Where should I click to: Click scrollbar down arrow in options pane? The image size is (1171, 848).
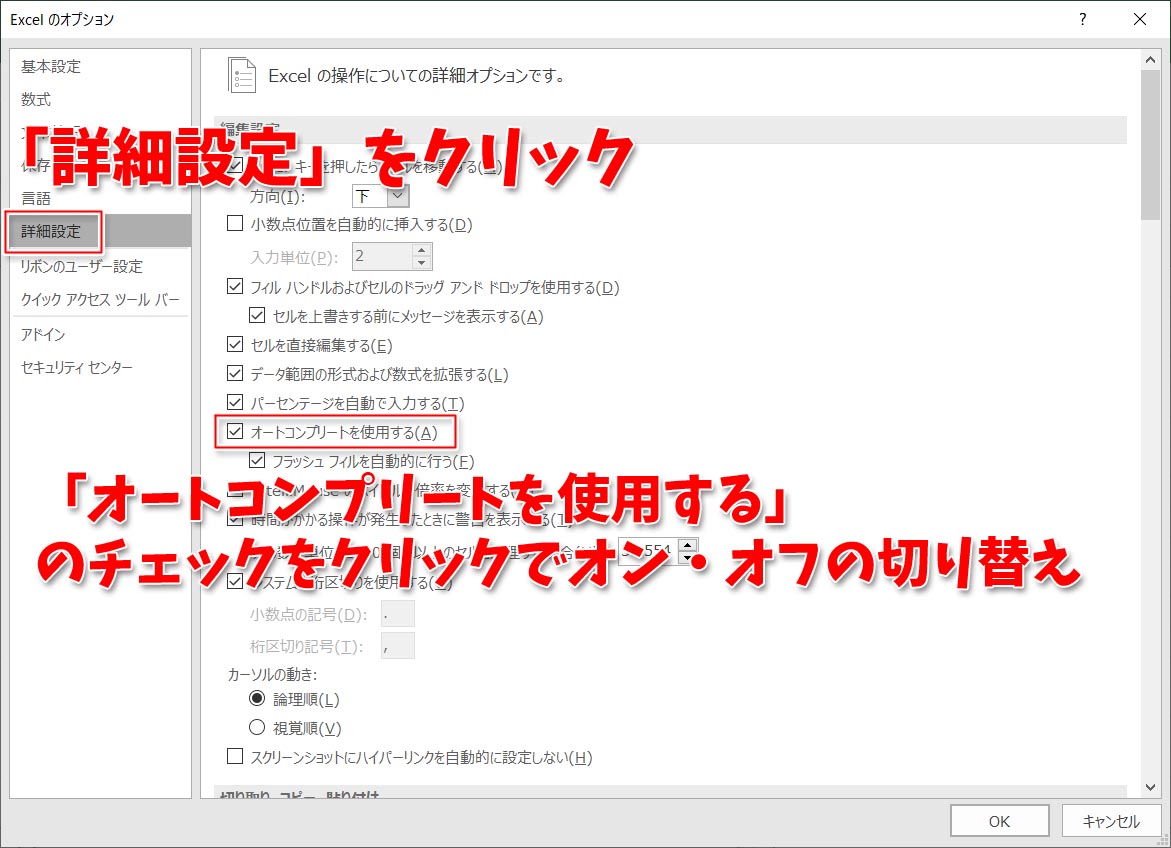(1150, 787)
